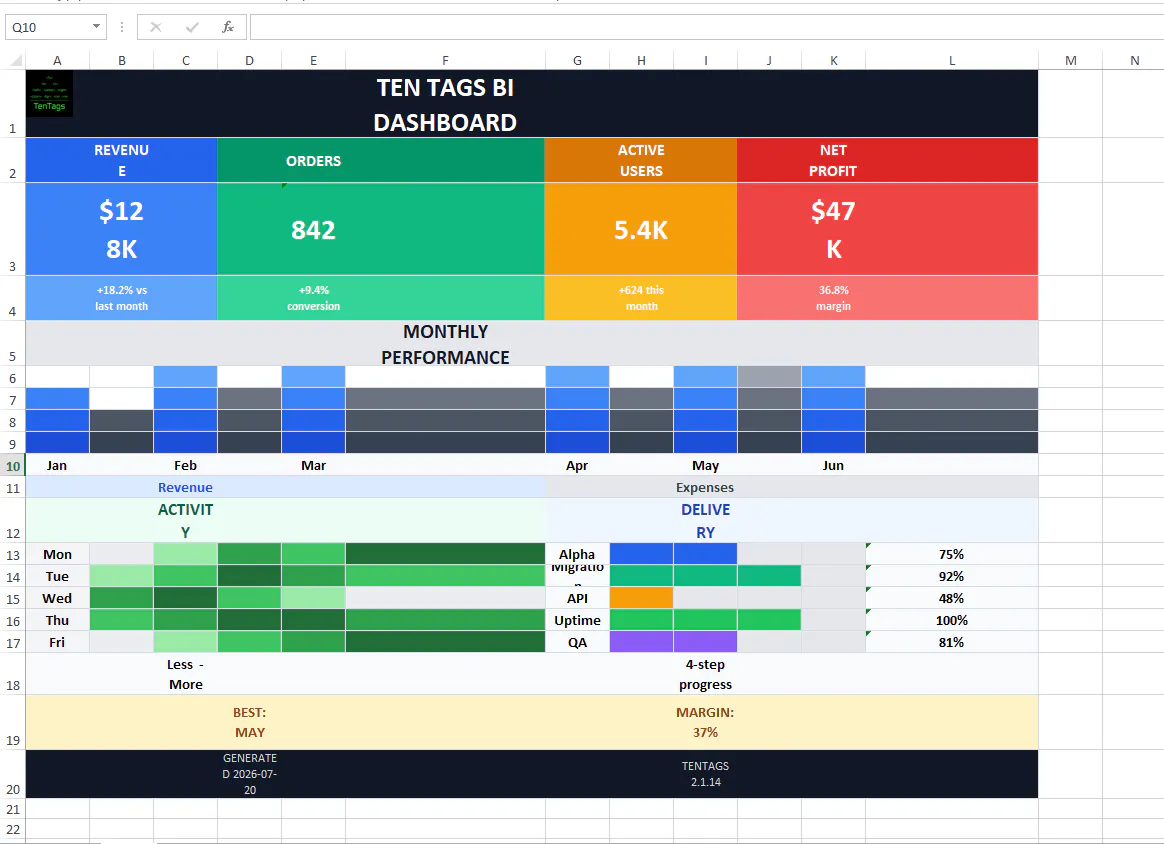The image size is (1164, 844).
Task: Select the API delivery label
Action: click(x=577, y=598)
